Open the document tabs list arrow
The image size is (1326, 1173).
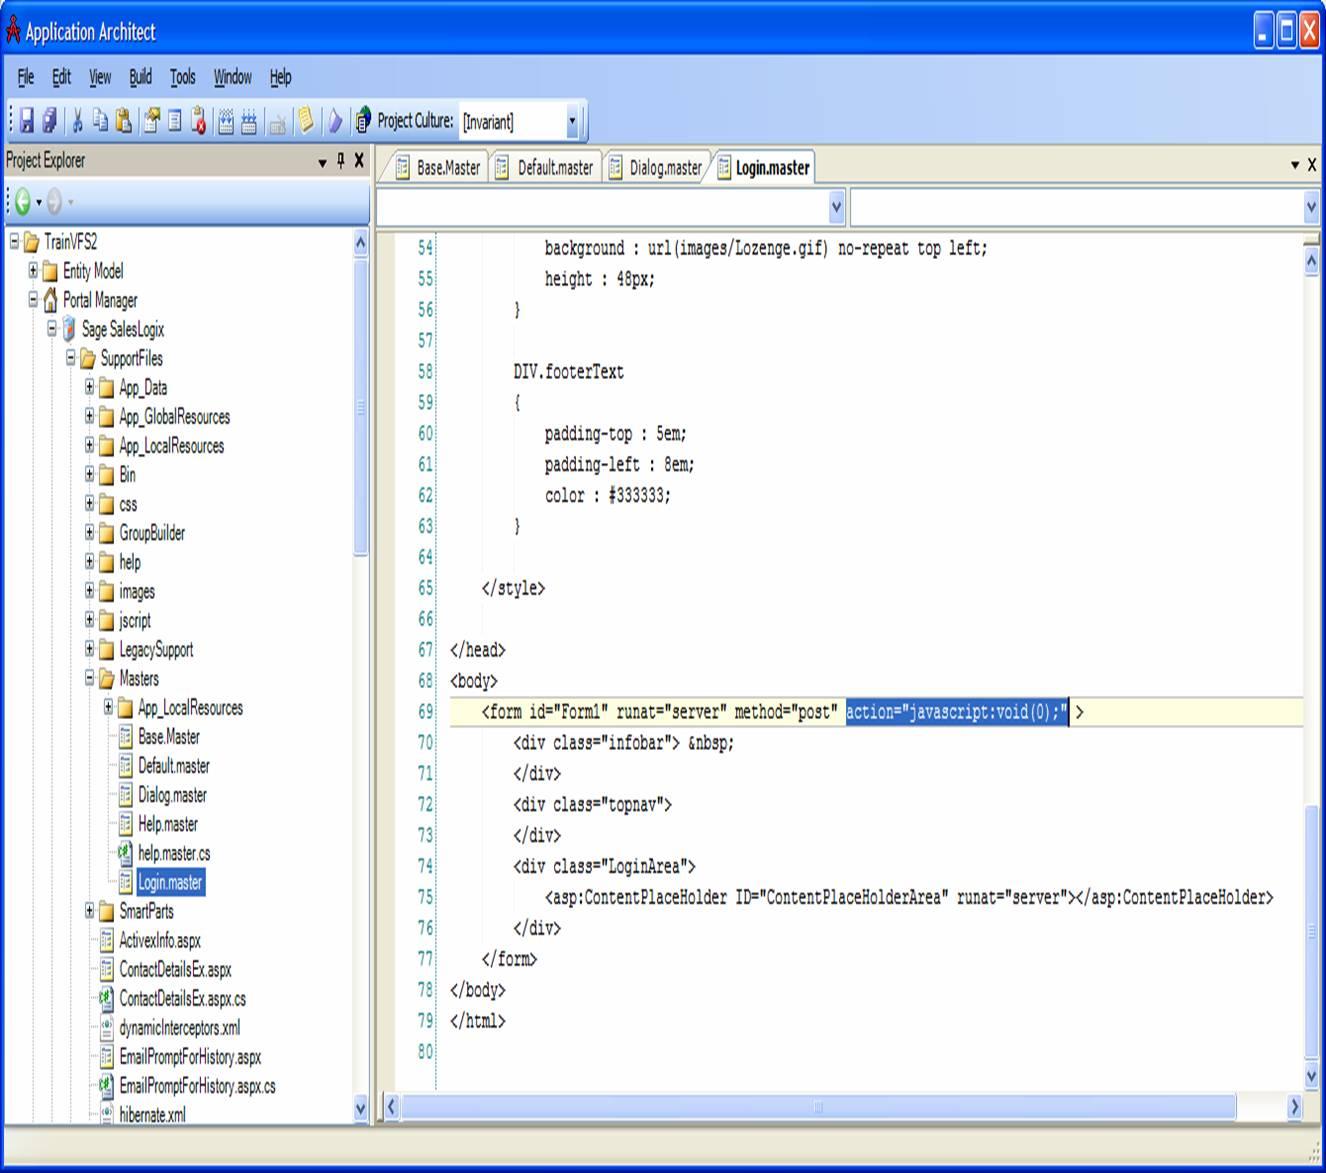(1295, 165)
